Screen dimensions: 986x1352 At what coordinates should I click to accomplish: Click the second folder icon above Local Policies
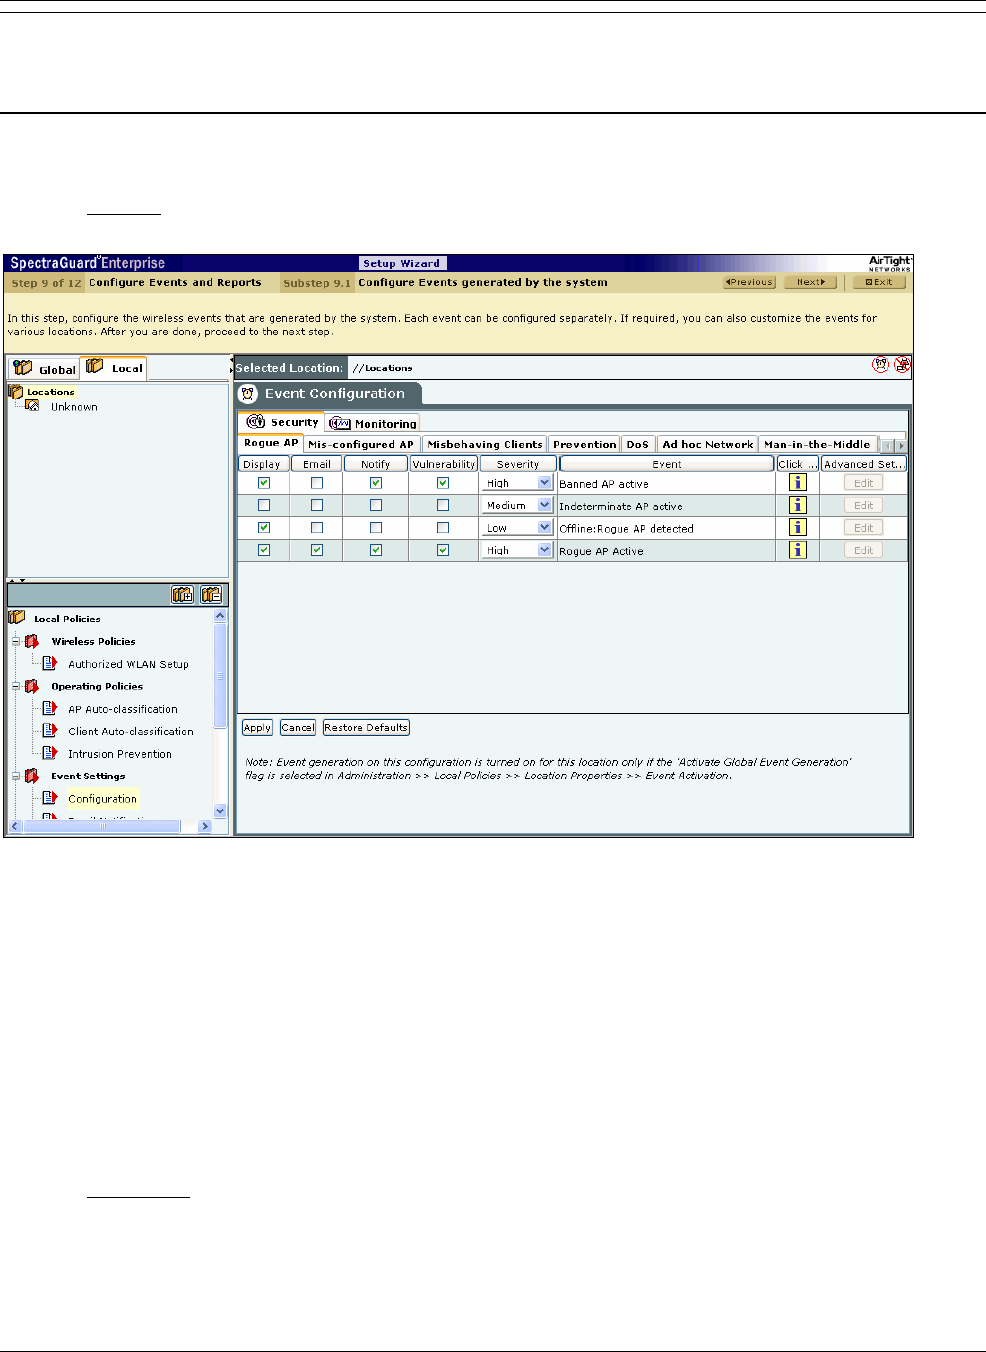211,595
